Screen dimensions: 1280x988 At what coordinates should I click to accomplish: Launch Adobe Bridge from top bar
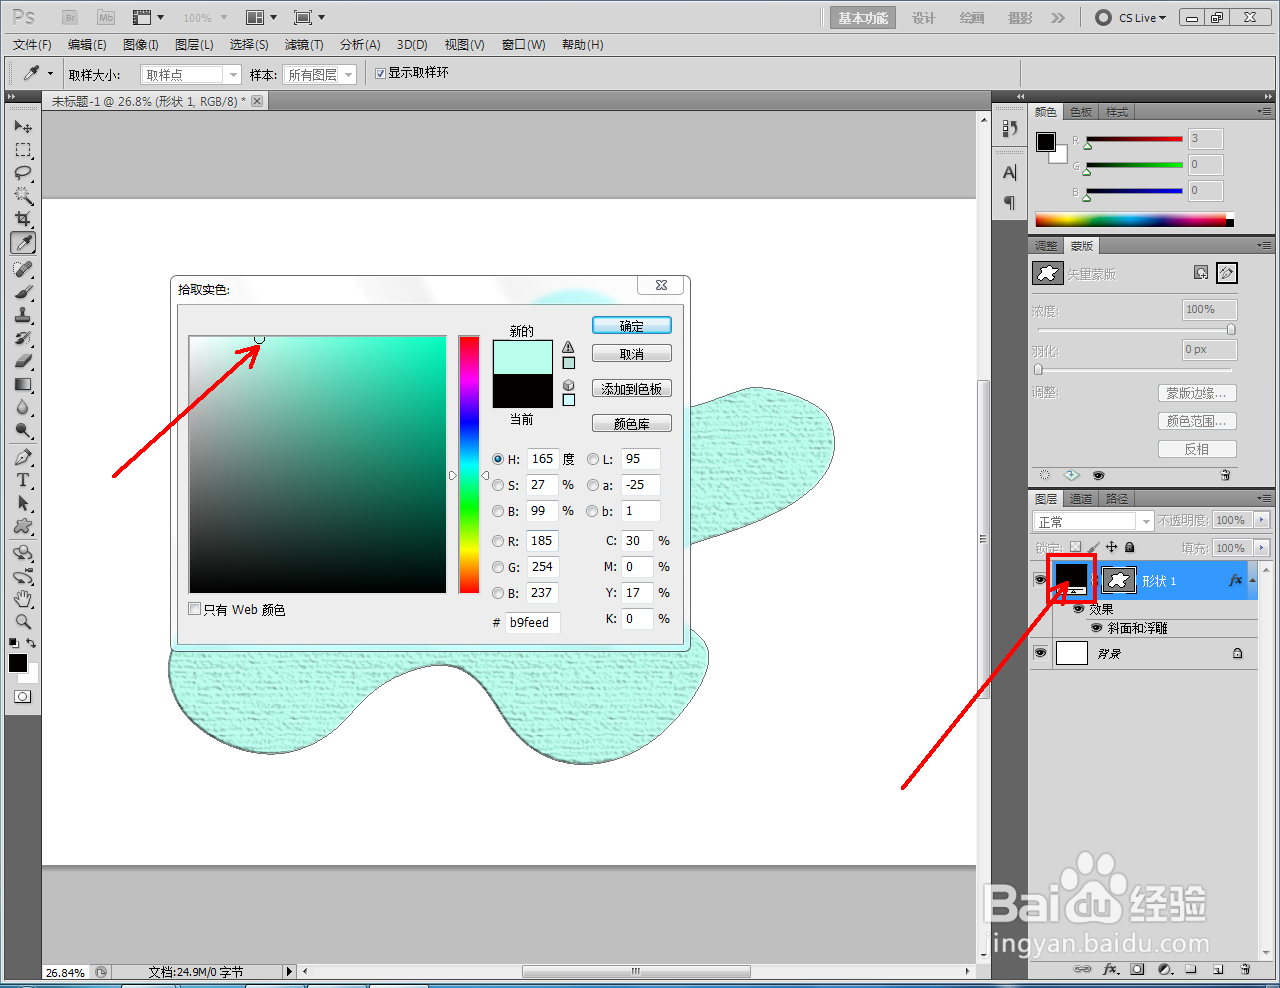70,17
